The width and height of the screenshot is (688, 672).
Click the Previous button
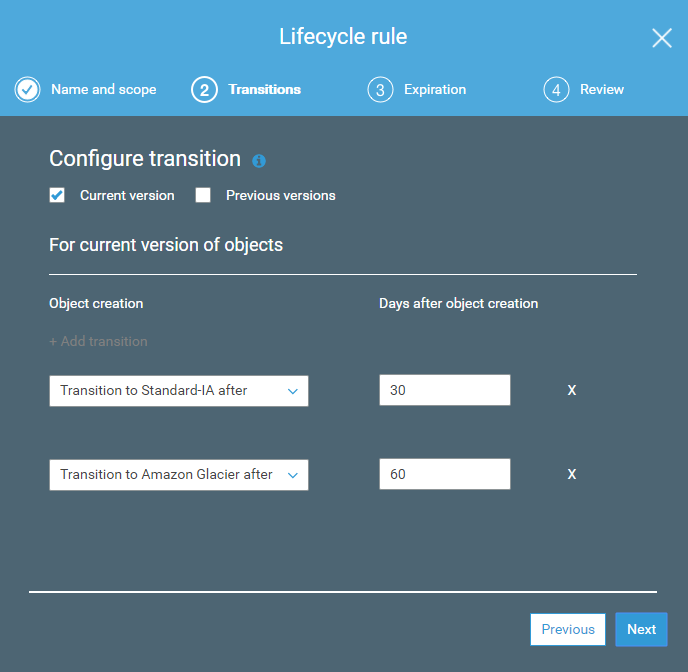click(x=568, y=629)
